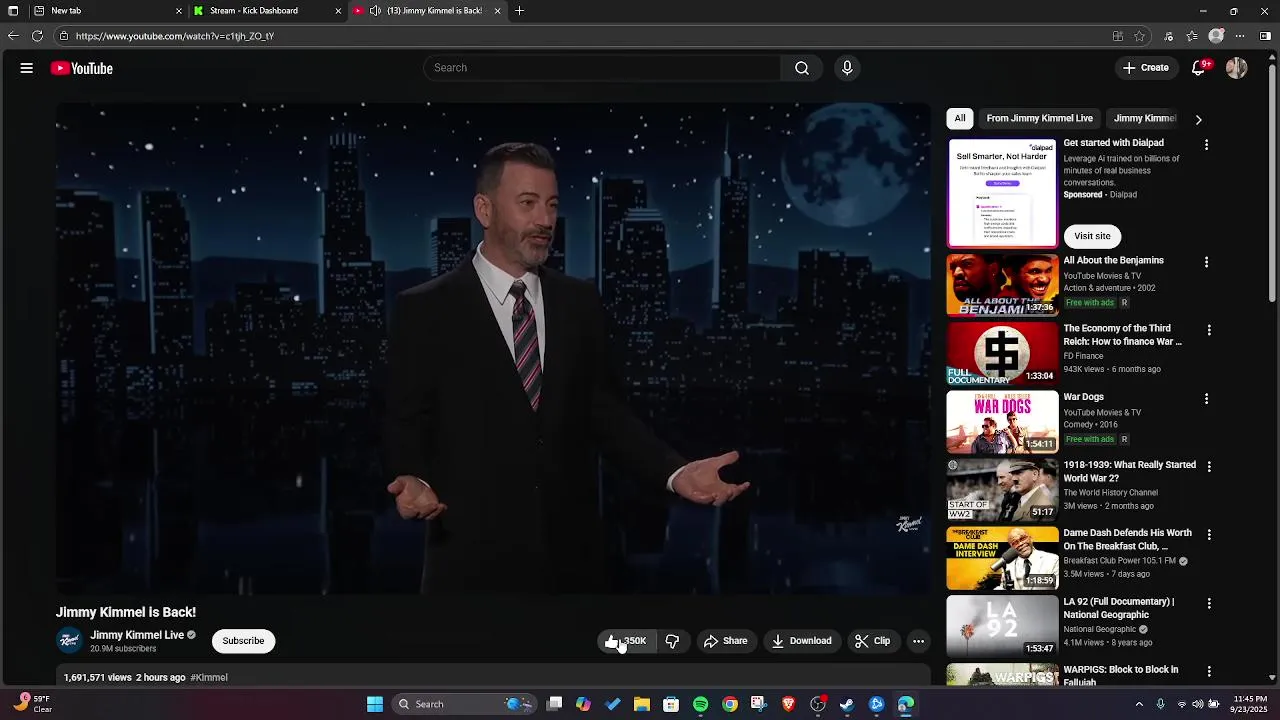
Task: Open All About the Benjamins thumbnail
Action: click(1002, 285)
